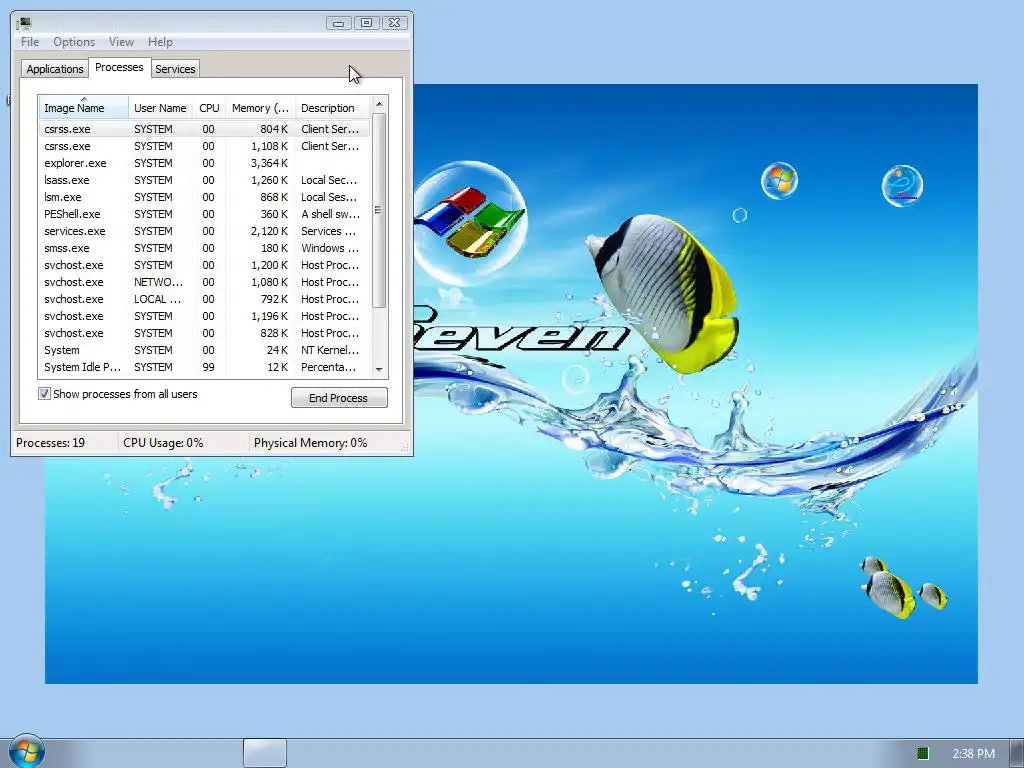This screenshot has height=768, width=1024.
Task: Click the Show desktop strip at taskbar end
Action: [1016, 753]
